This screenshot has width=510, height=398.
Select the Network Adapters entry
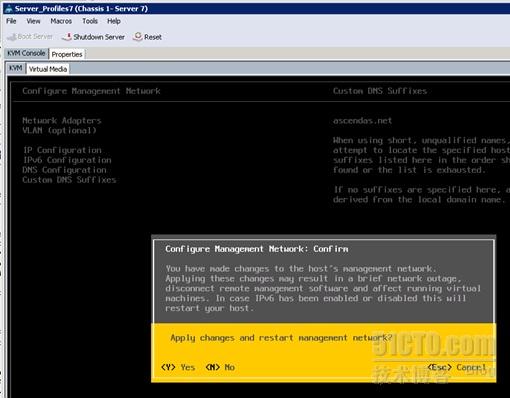[x=62, y=120]
